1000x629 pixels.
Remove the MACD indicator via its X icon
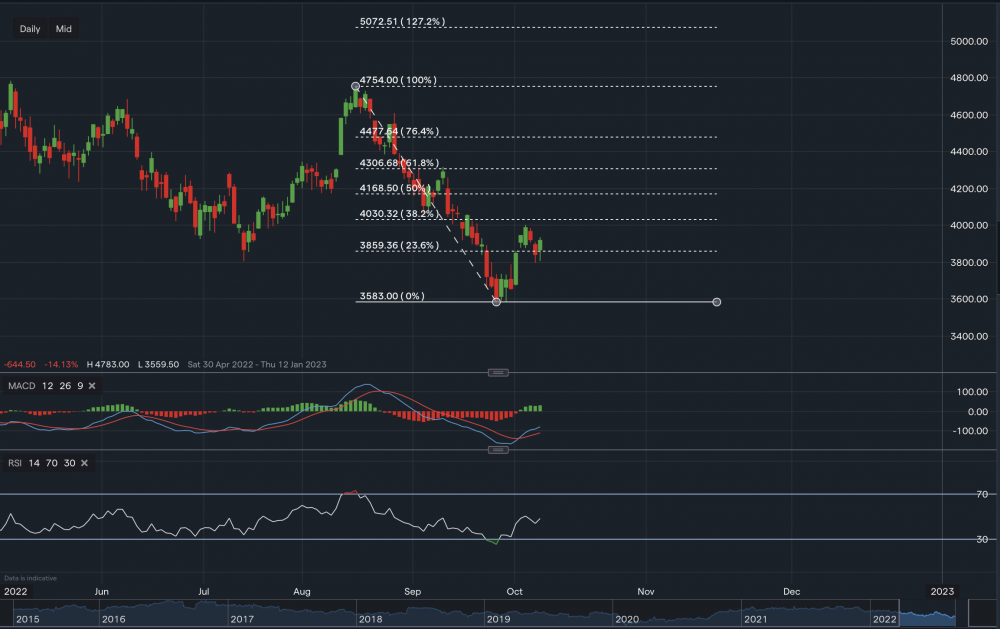(92, 386)
